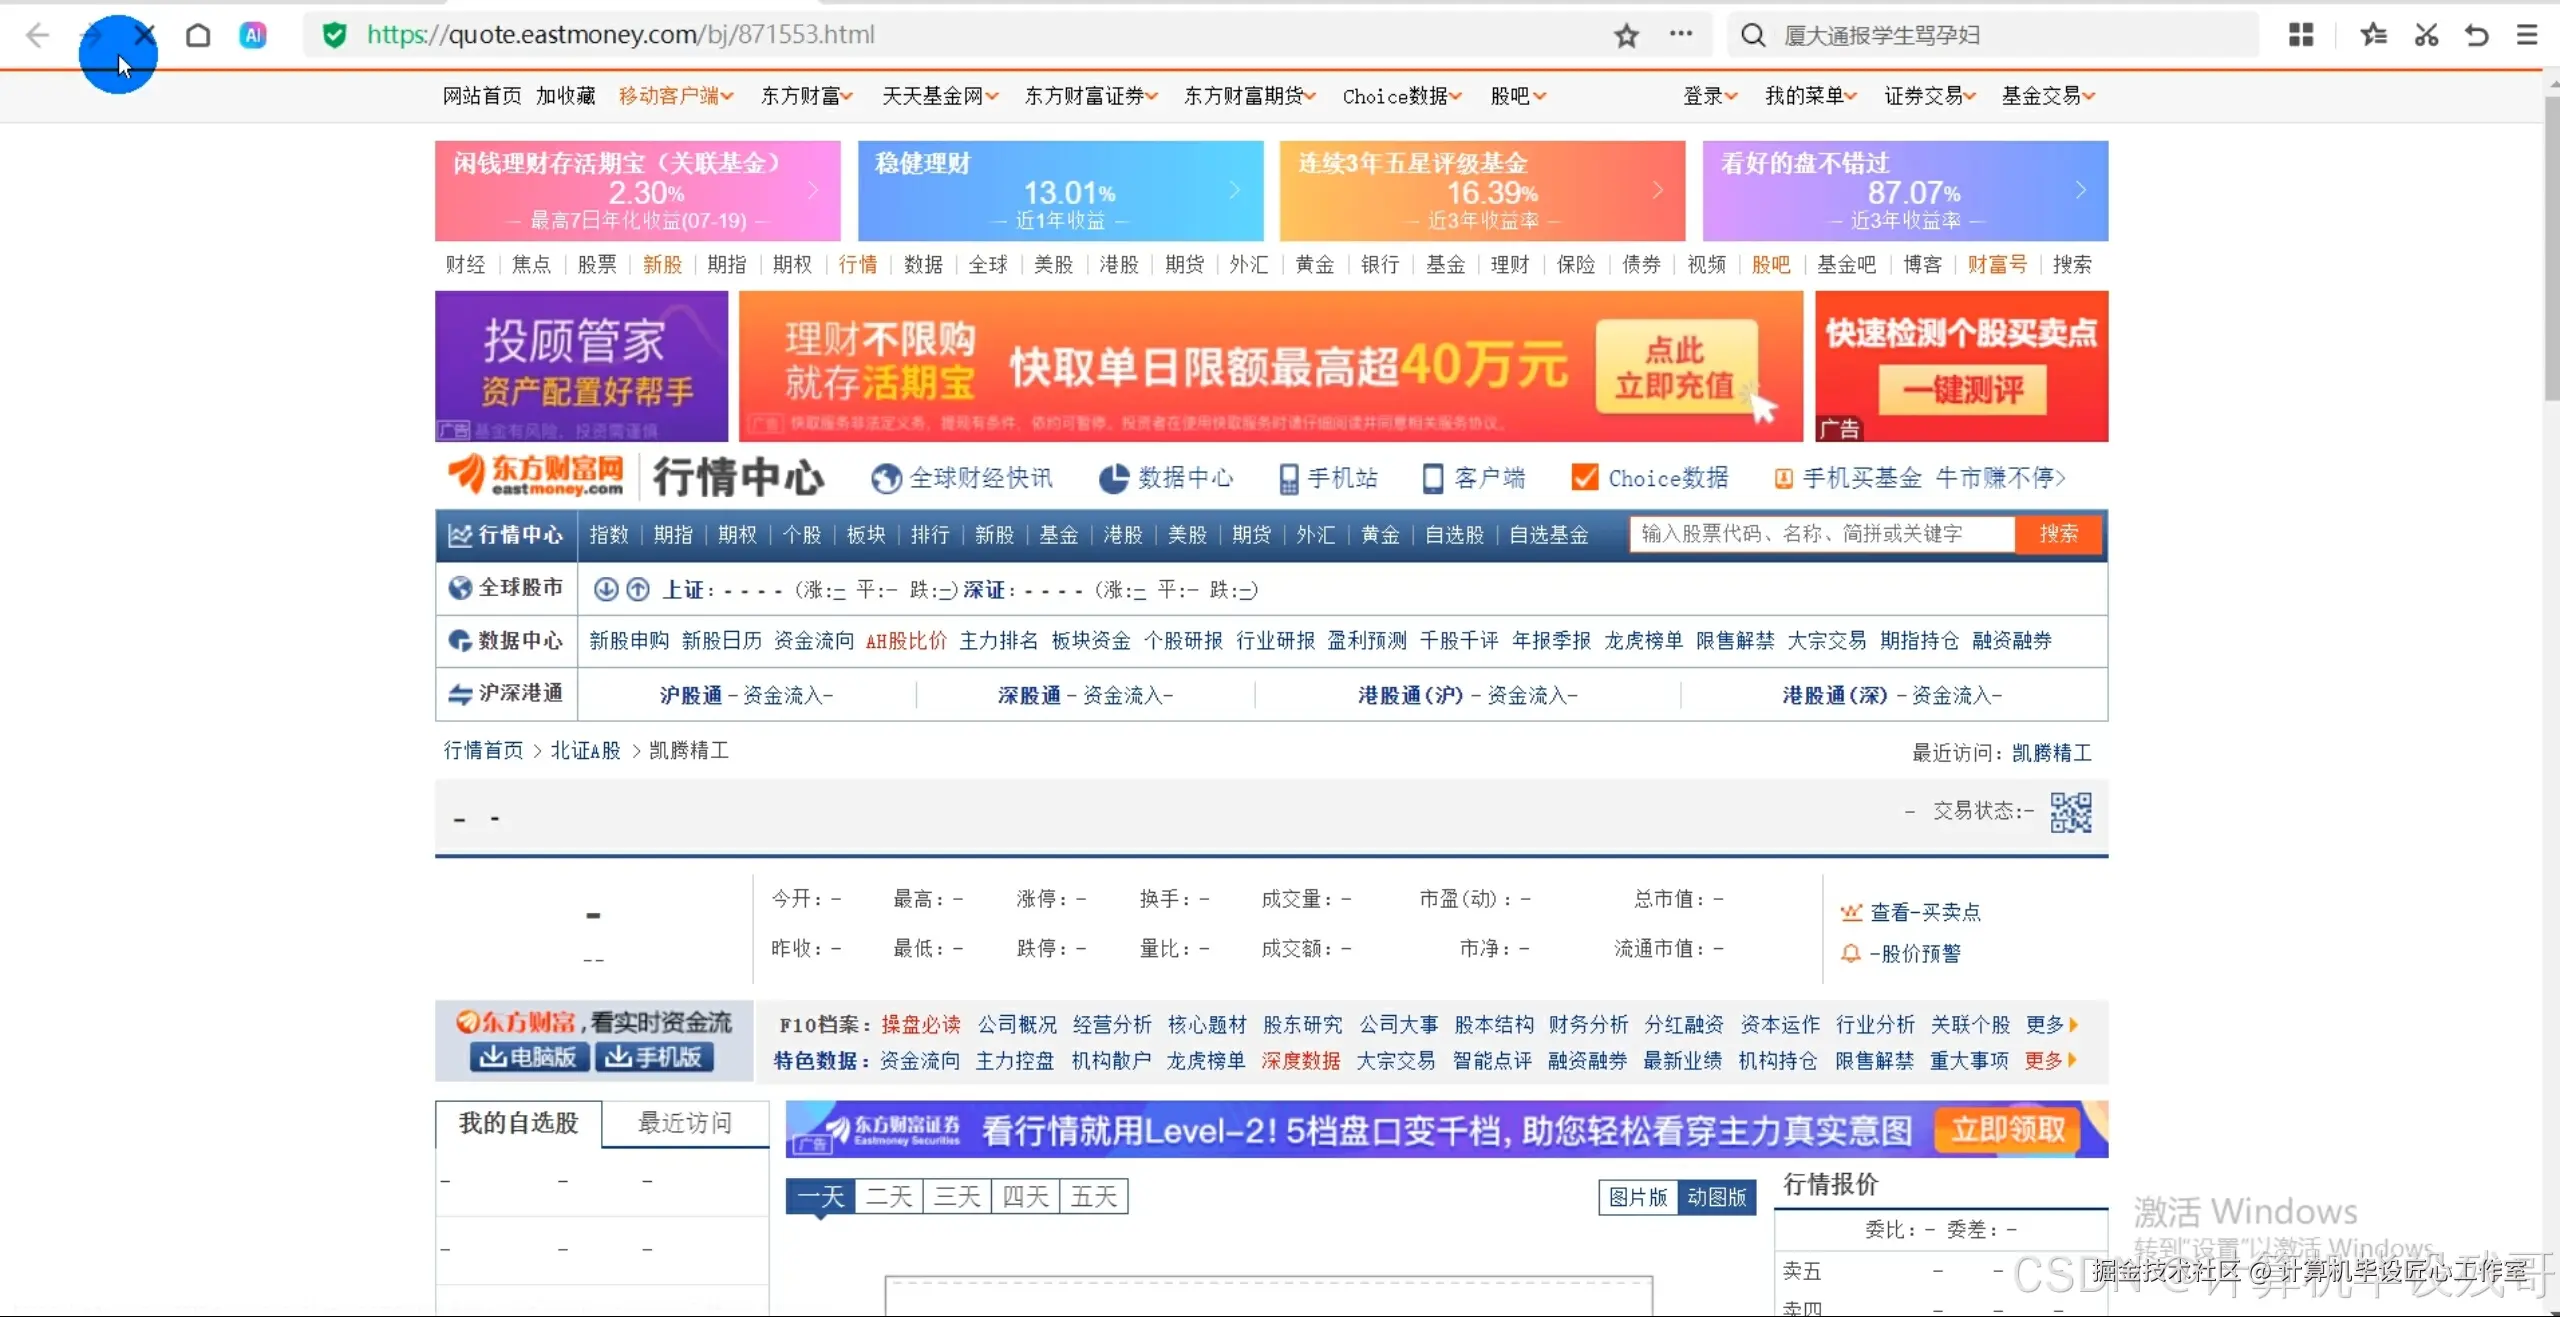Open 自选基金 in the quotes navbar
The height and width of the screenshot is (1317, 2560).
1549,535
